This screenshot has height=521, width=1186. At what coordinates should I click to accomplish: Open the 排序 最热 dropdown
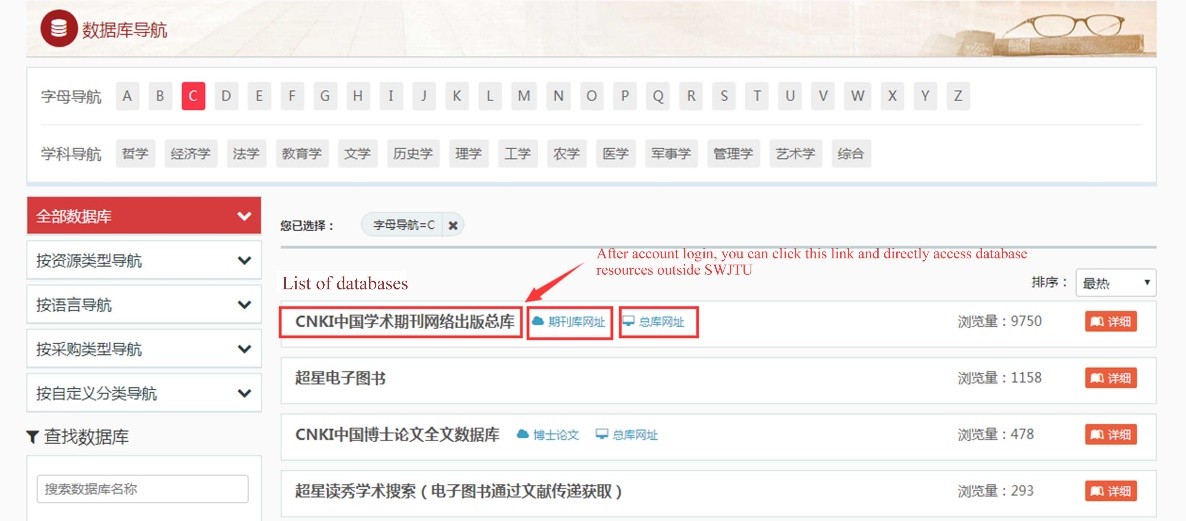click(1116, 283)
